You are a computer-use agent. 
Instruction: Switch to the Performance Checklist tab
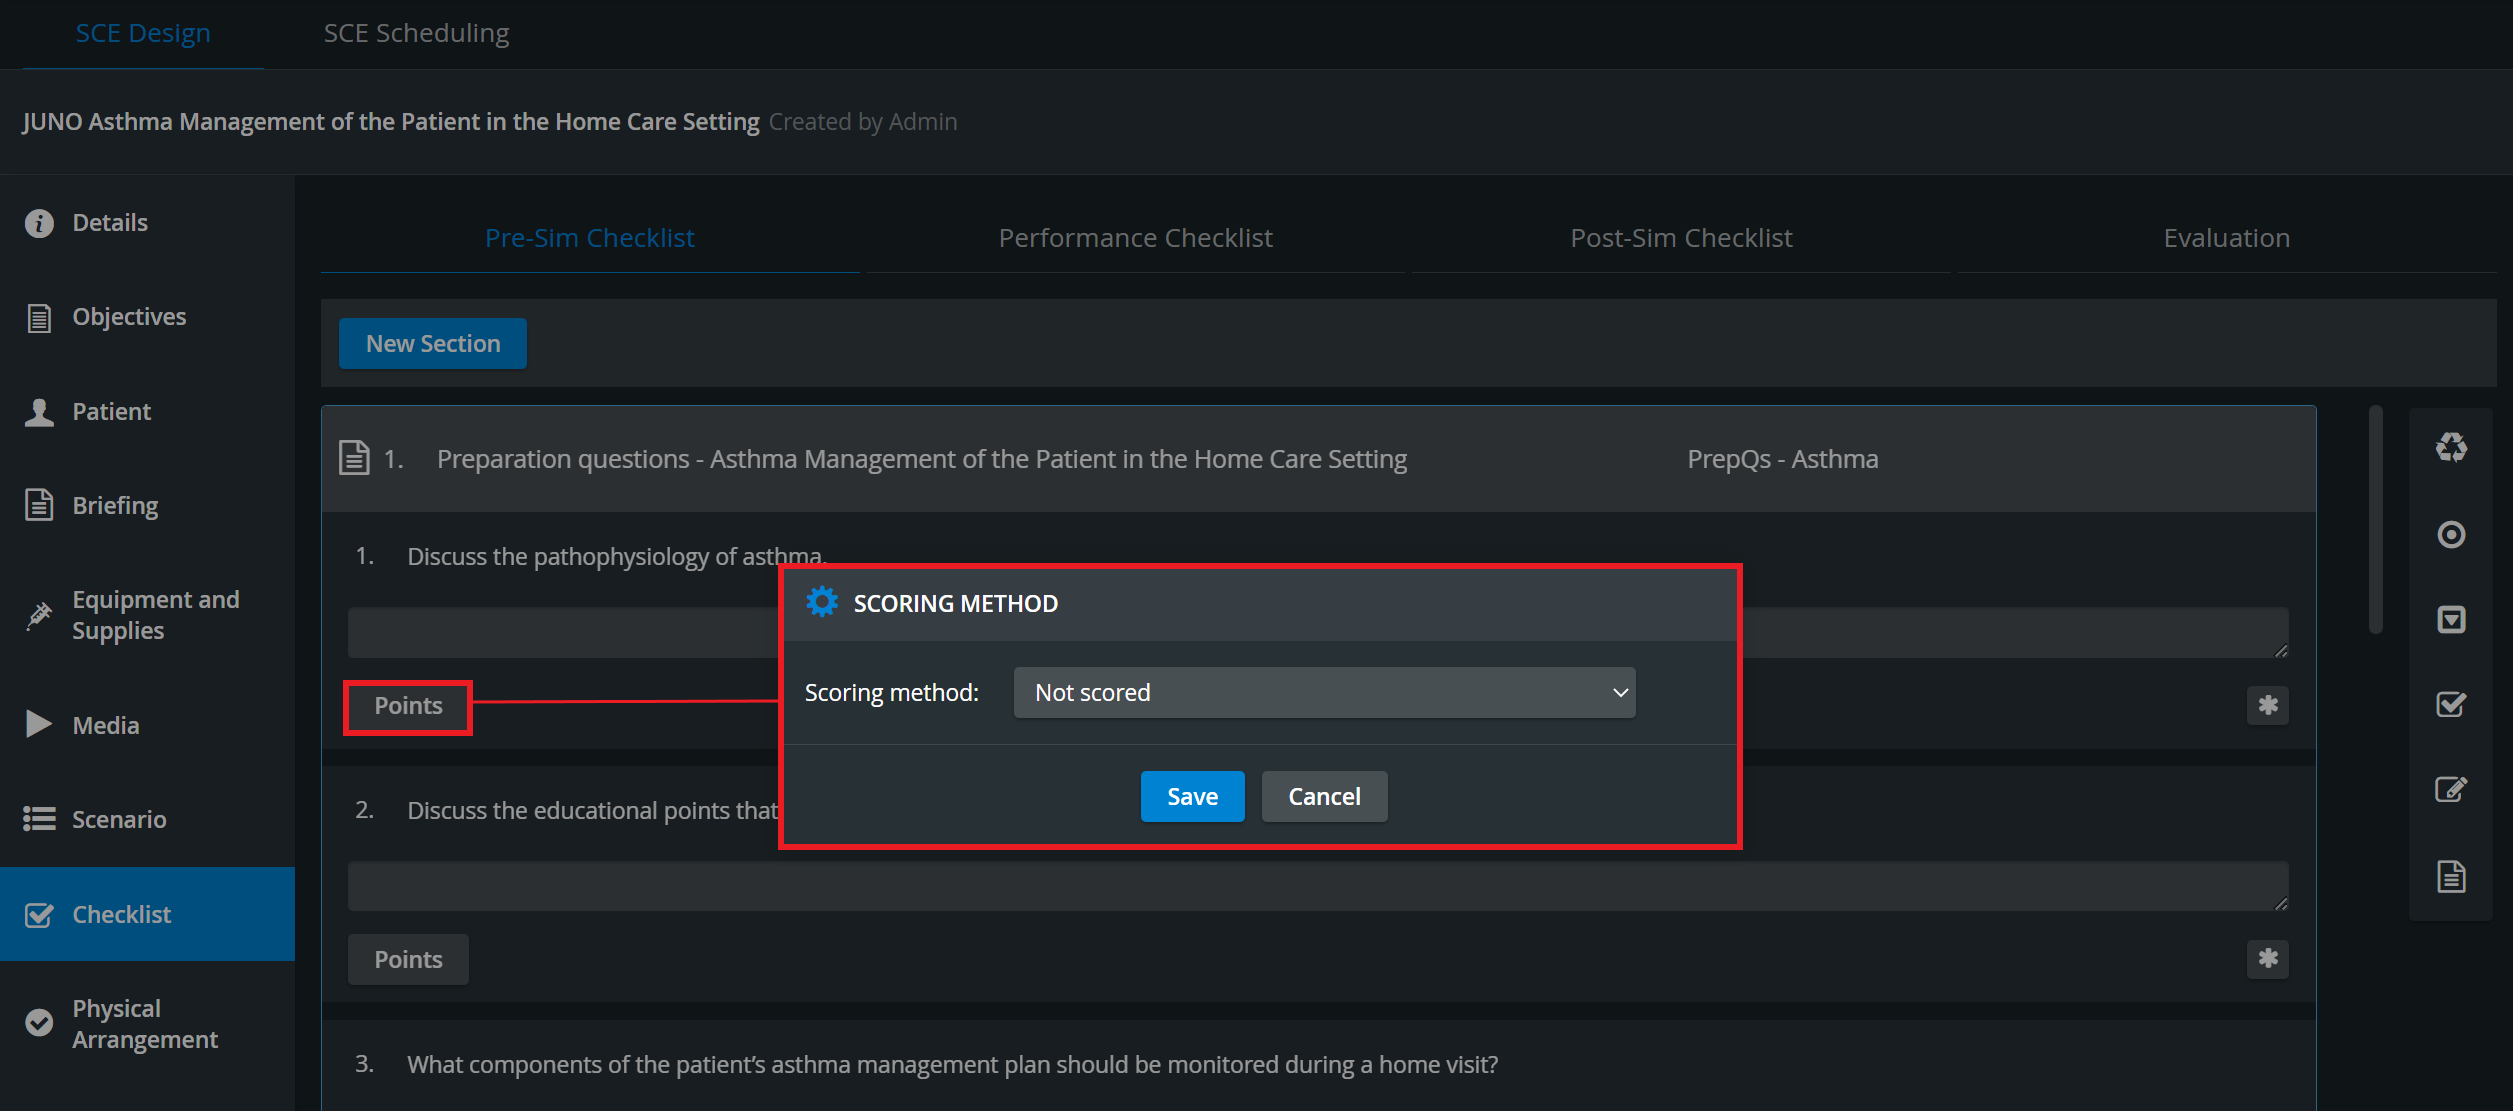click(1136, 238)
